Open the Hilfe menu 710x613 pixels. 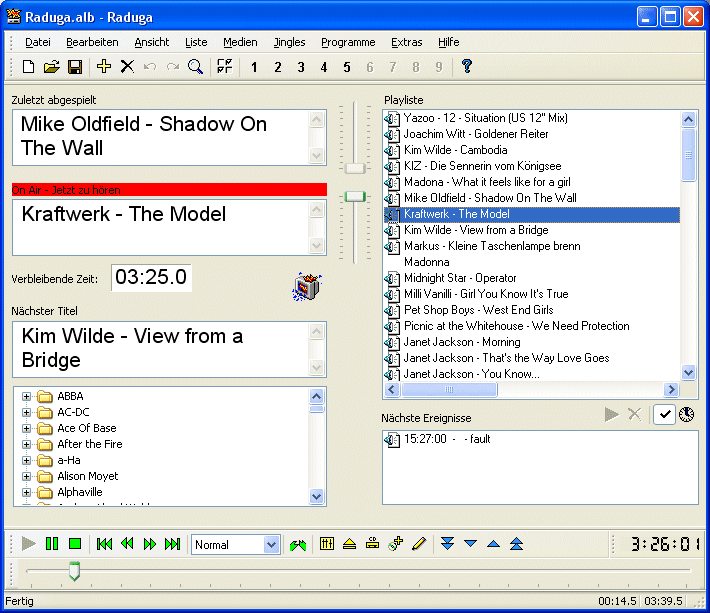449,42
